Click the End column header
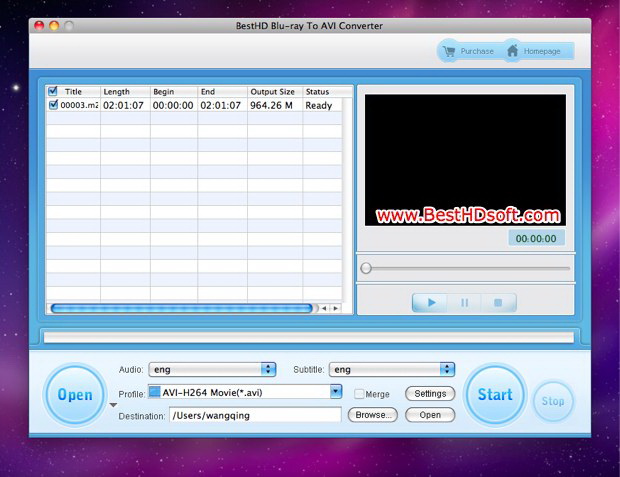The height and width of the screenshot is (477, 620). click(222, 91)
